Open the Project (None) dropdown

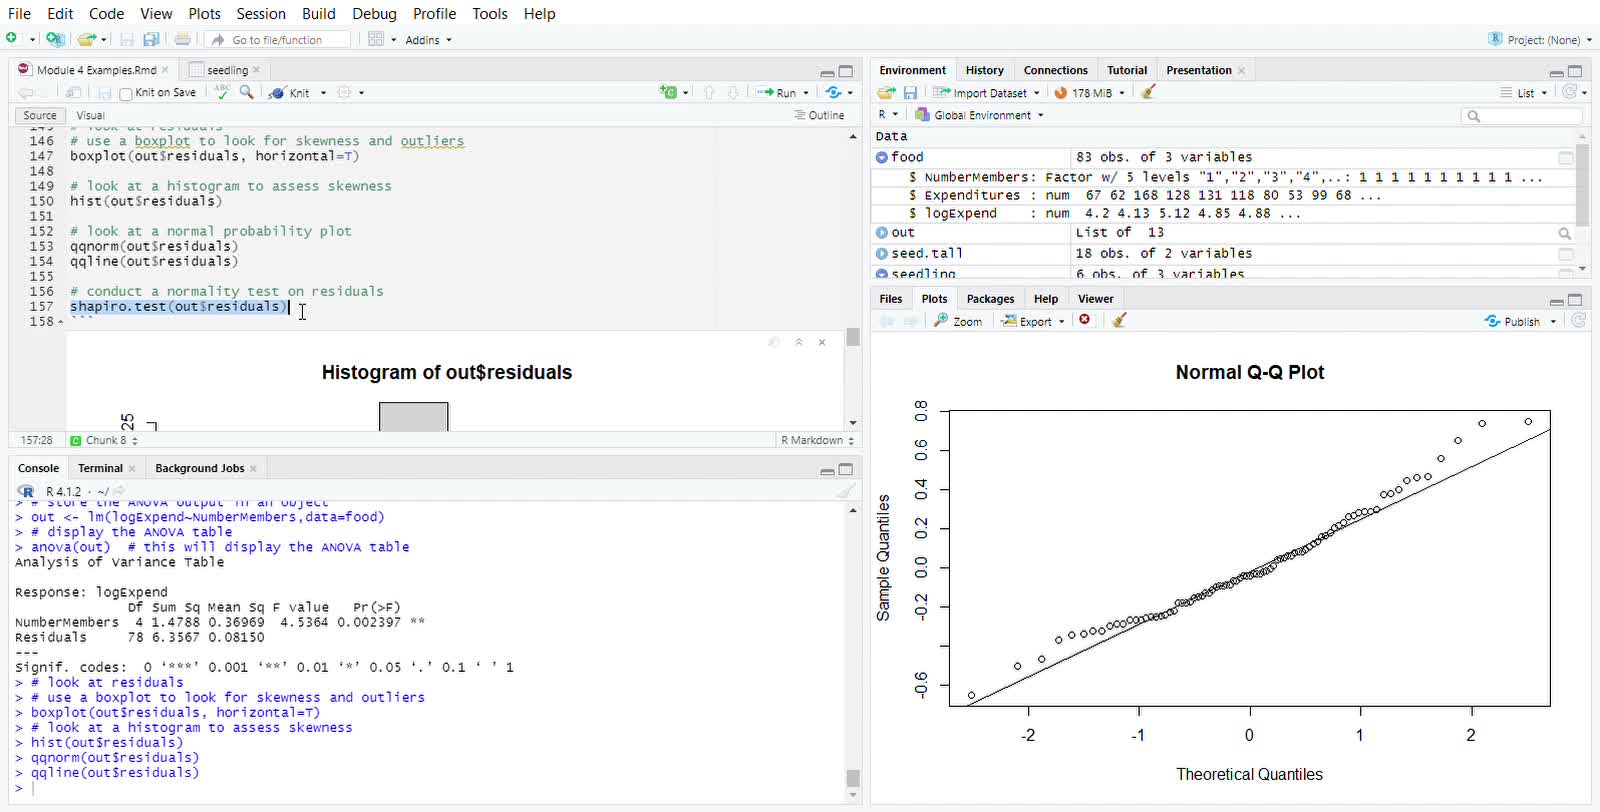click(1540, 40)
